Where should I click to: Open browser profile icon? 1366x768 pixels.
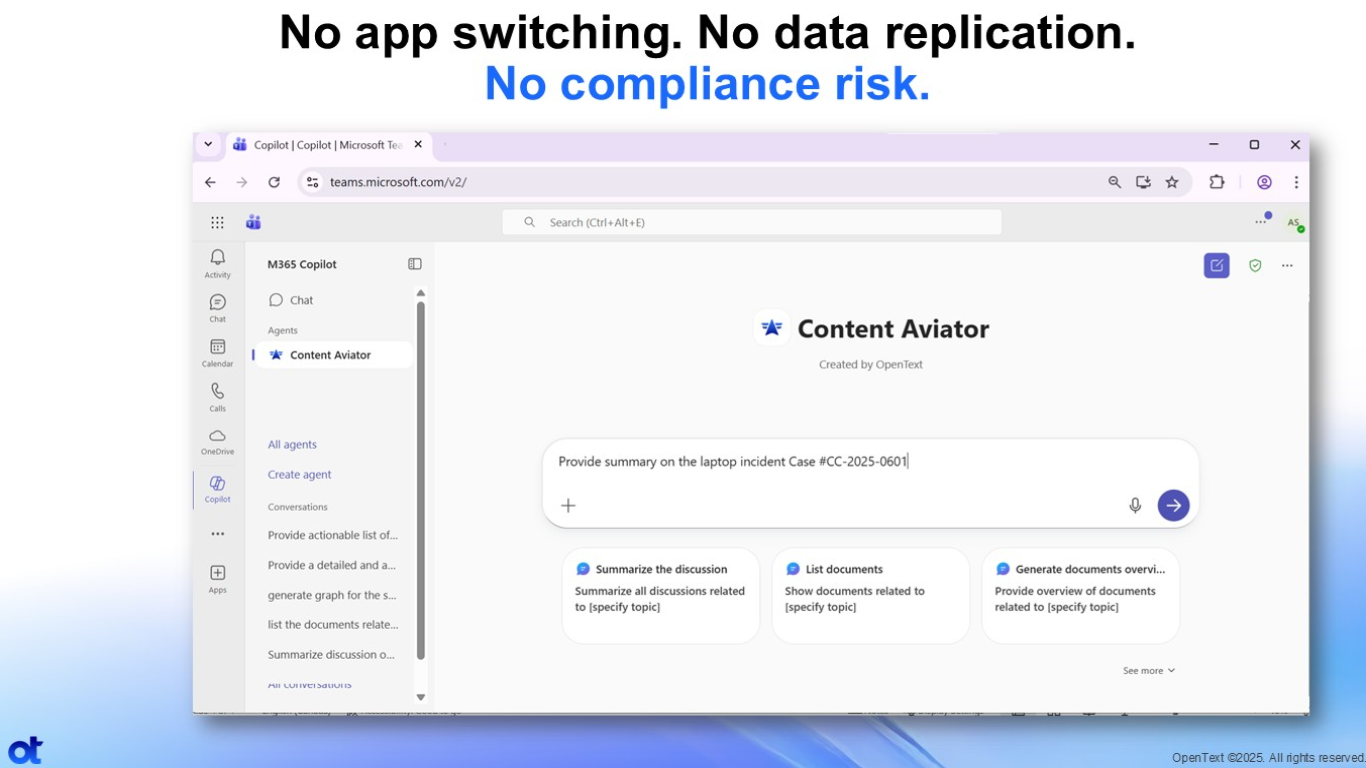pos(1264,182)
